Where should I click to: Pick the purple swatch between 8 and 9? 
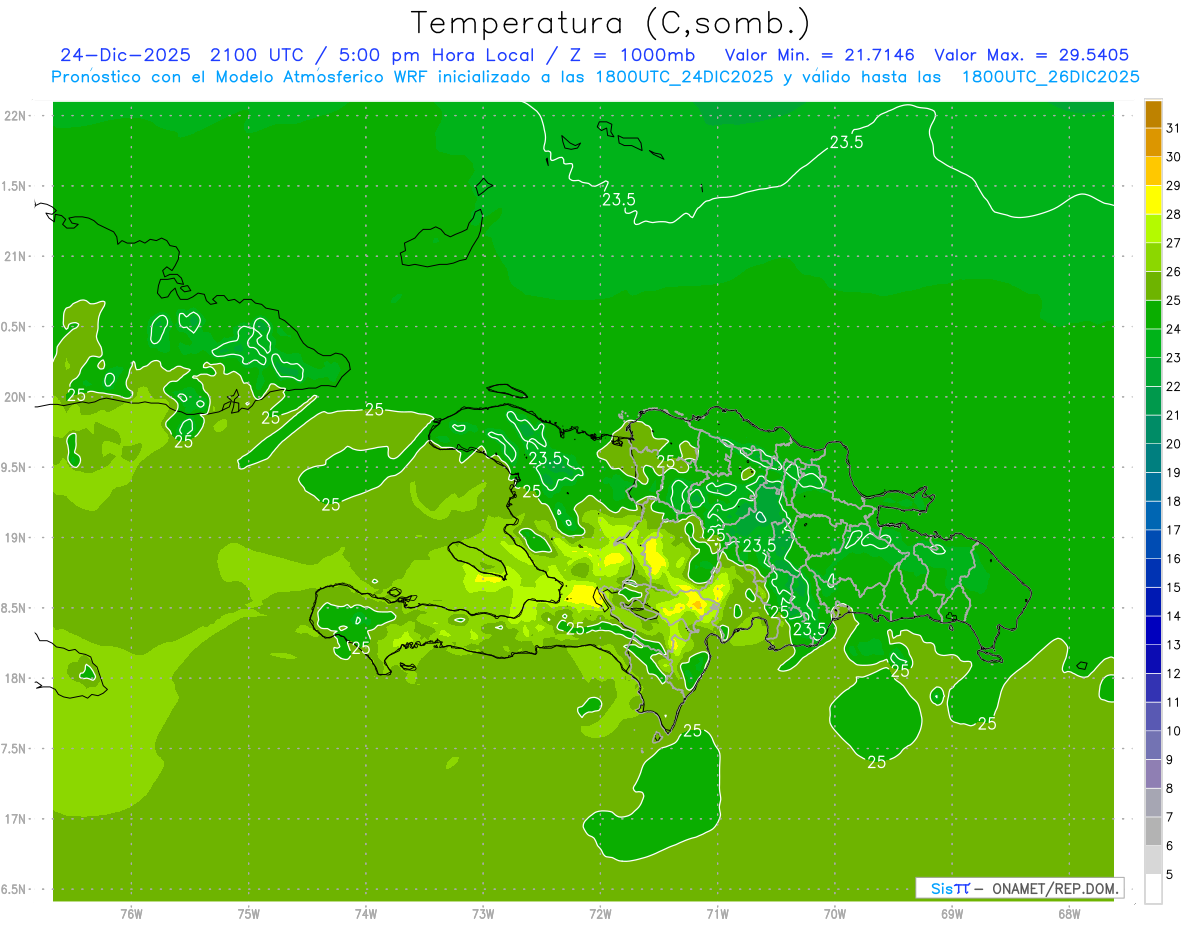1153,775
